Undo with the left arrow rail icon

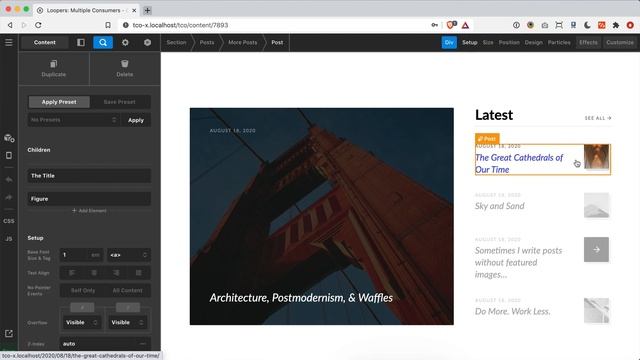tap(9, 180)
